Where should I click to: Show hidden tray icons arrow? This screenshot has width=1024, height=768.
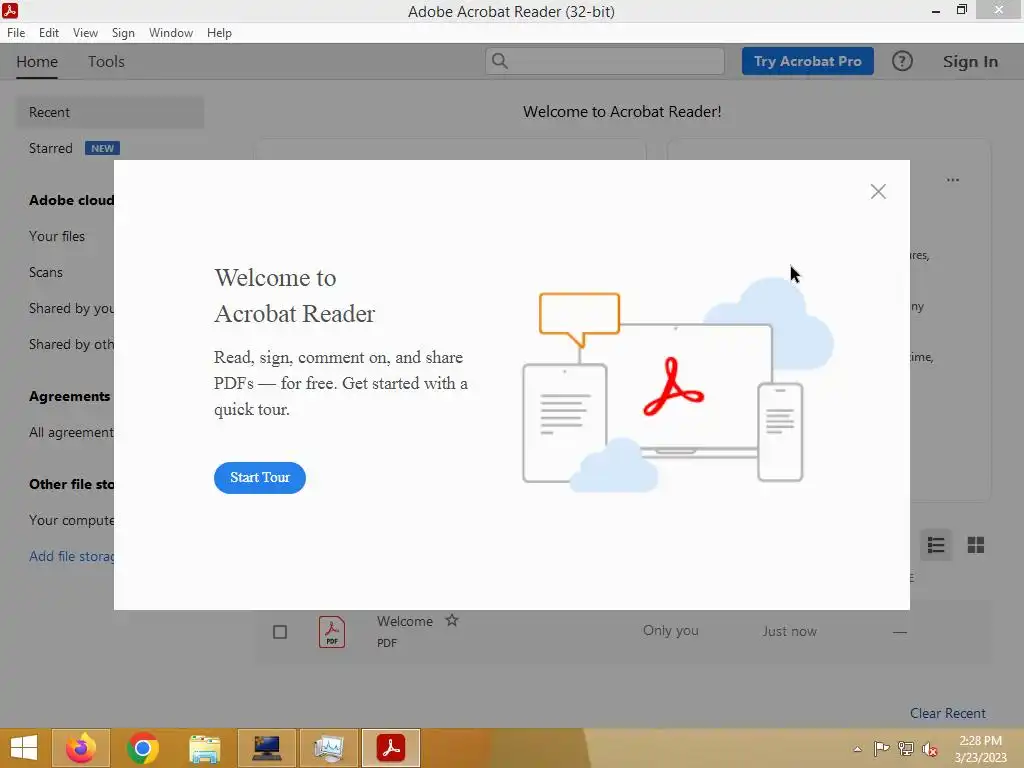857,749
